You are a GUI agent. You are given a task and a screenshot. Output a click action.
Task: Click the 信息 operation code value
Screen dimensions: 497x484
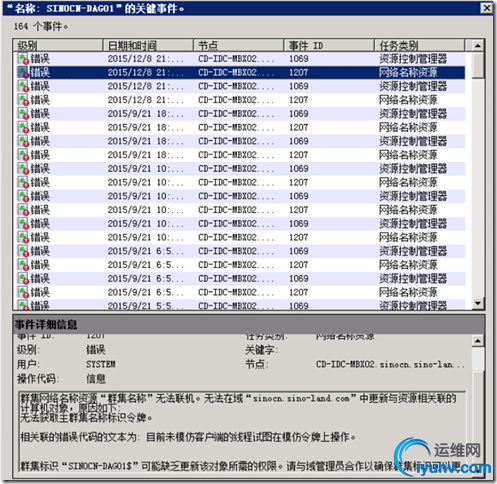click(x=96, y=379)
